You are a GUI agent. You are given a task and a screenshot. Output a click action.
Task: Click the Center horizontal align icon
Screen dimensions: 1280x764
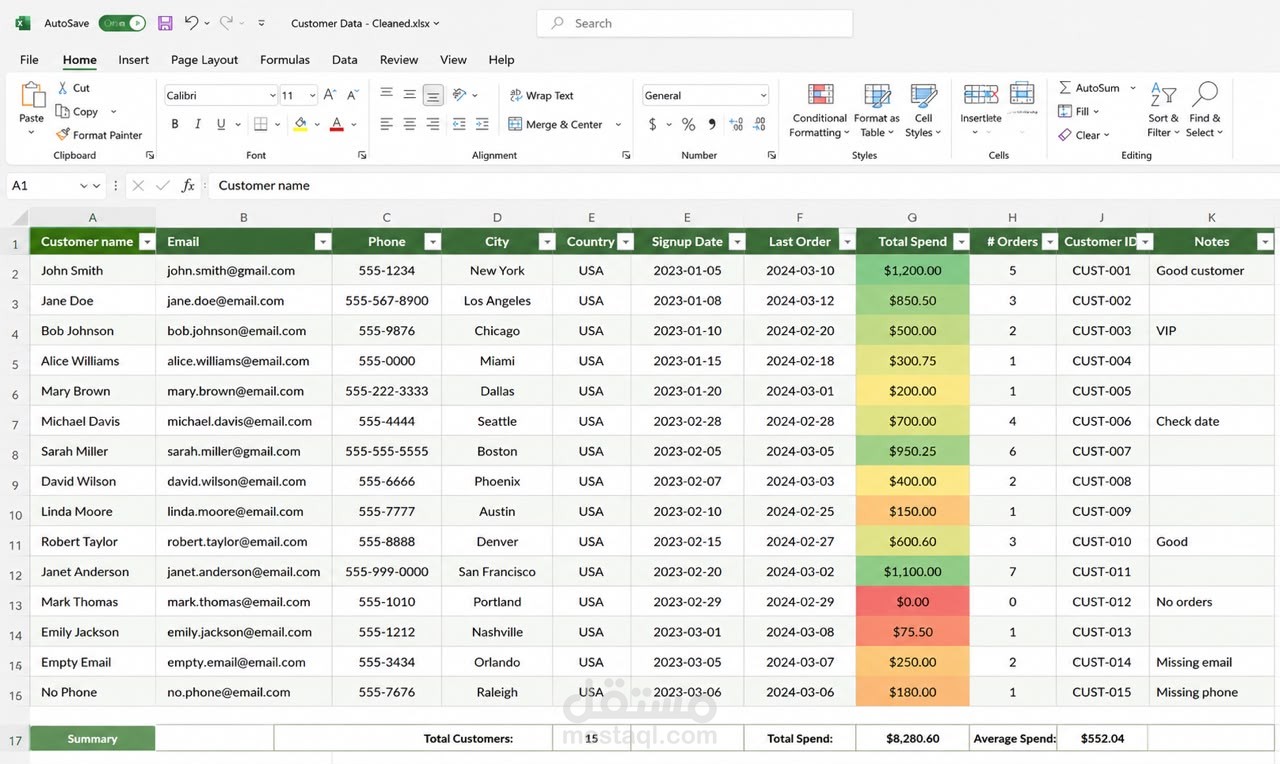pos(409,124)
